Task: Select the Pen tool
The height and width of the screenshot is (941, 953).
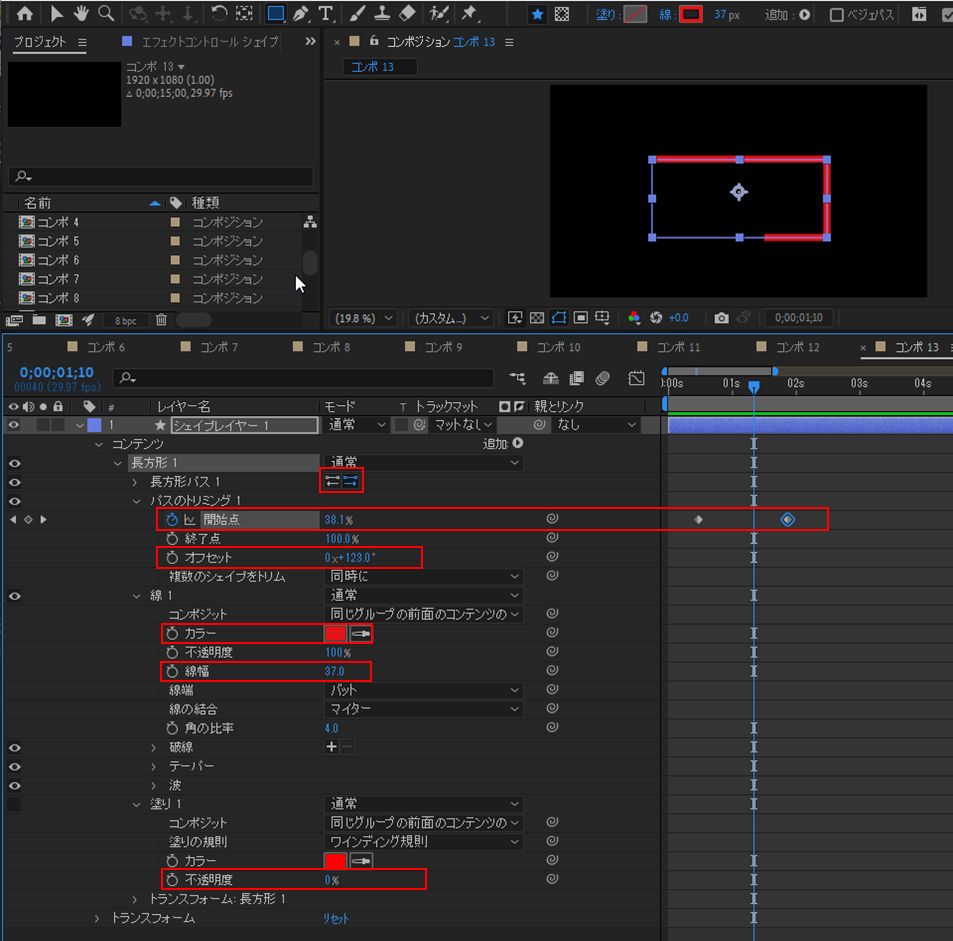Action: [x=301, y=13]
